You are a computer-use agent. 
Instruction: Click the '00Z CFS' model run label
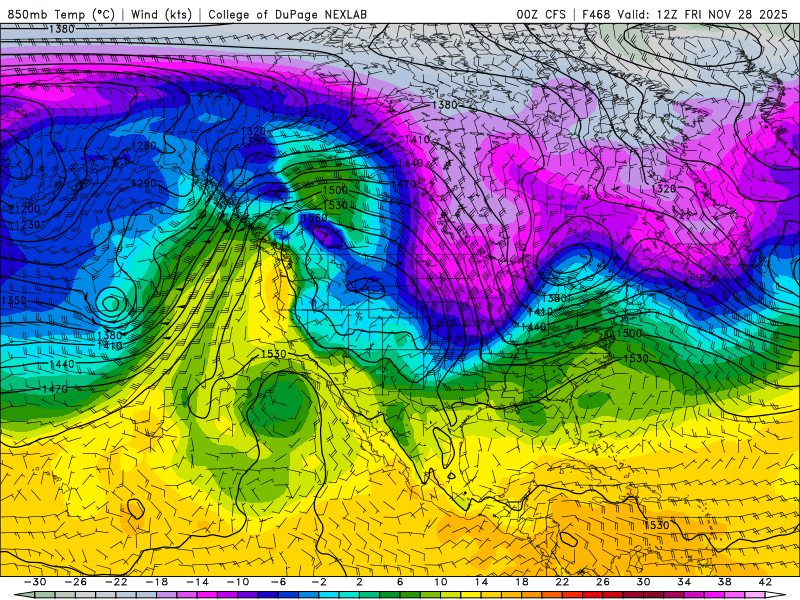pos(541,14)
